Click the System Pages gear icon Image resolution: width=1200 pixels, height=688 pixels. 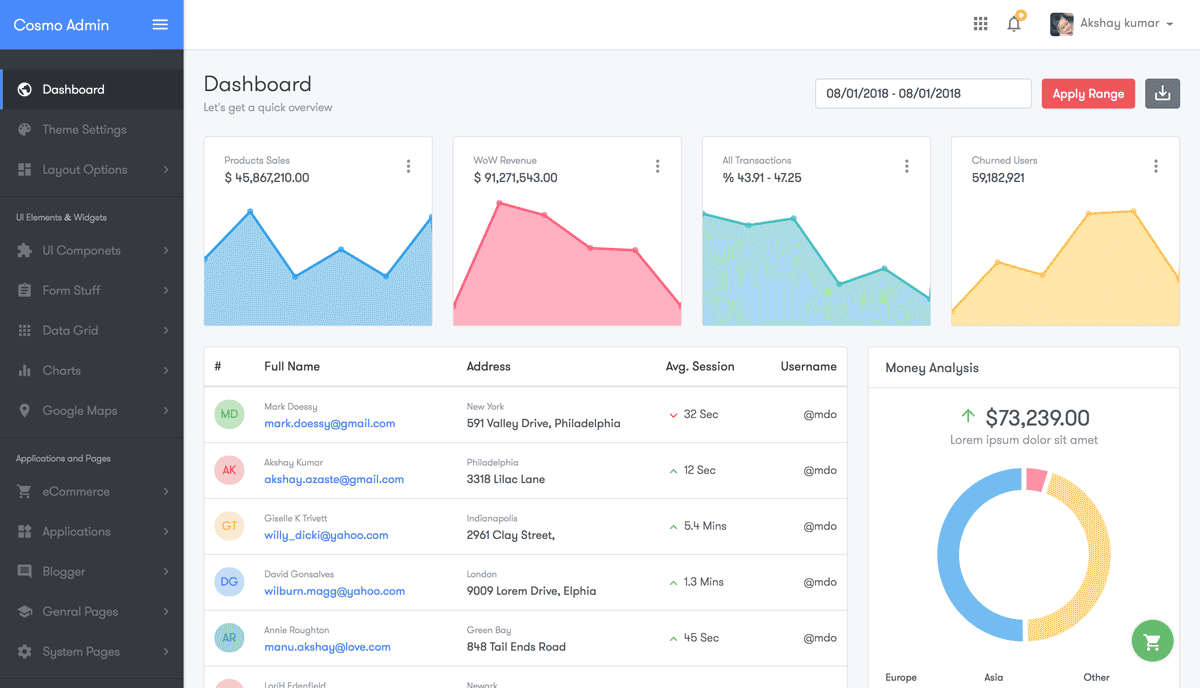[24, 652]
